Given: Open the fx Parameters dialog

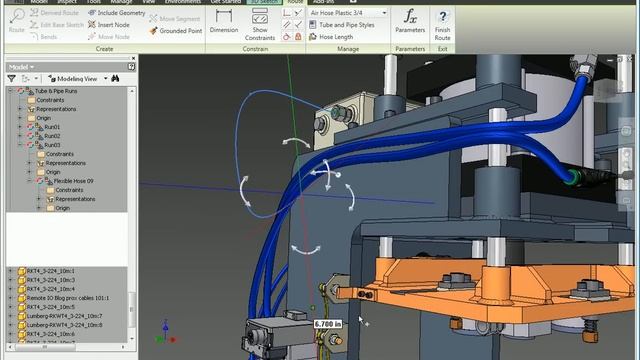Looking at the screenshot, I should coord(410,21).
